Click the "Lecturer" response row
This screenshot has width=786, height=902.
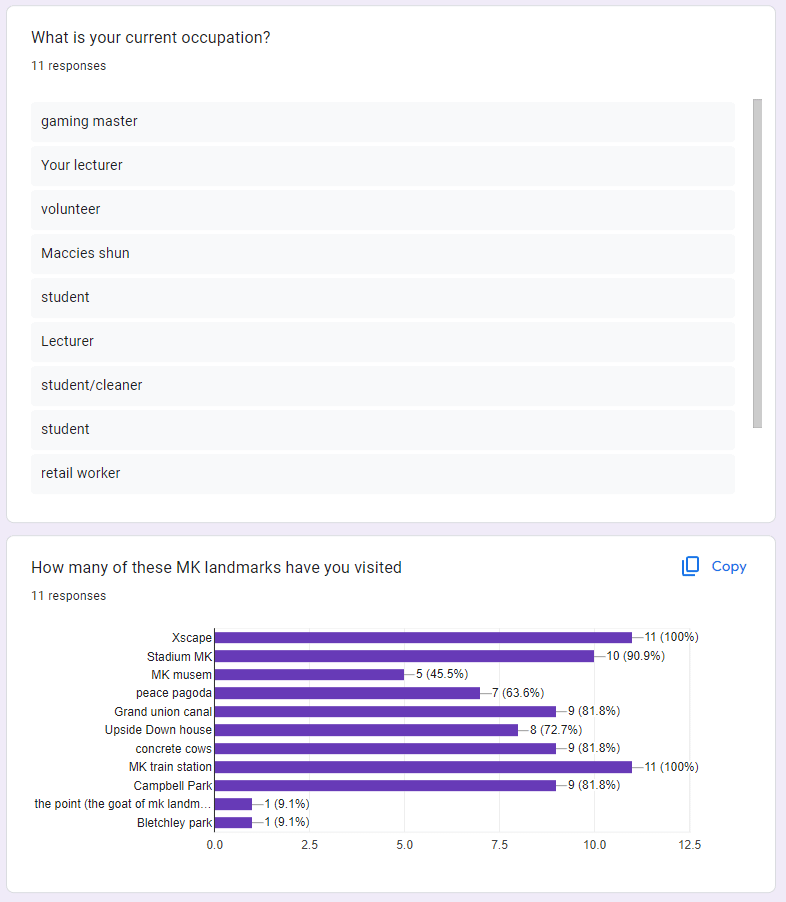click(x=383, y=341)
